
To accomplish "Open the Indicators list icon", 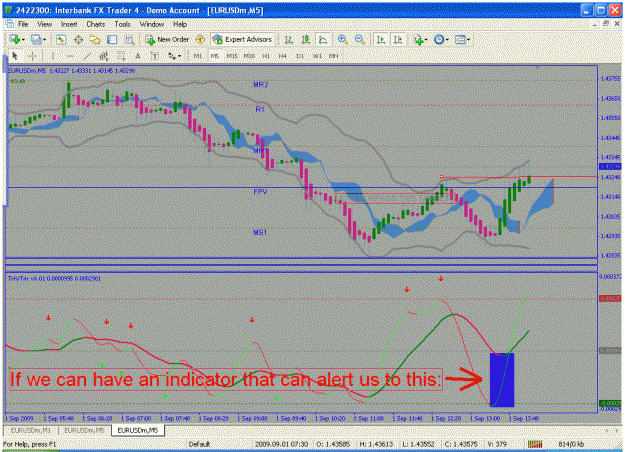I will click(x=419, y=39).
